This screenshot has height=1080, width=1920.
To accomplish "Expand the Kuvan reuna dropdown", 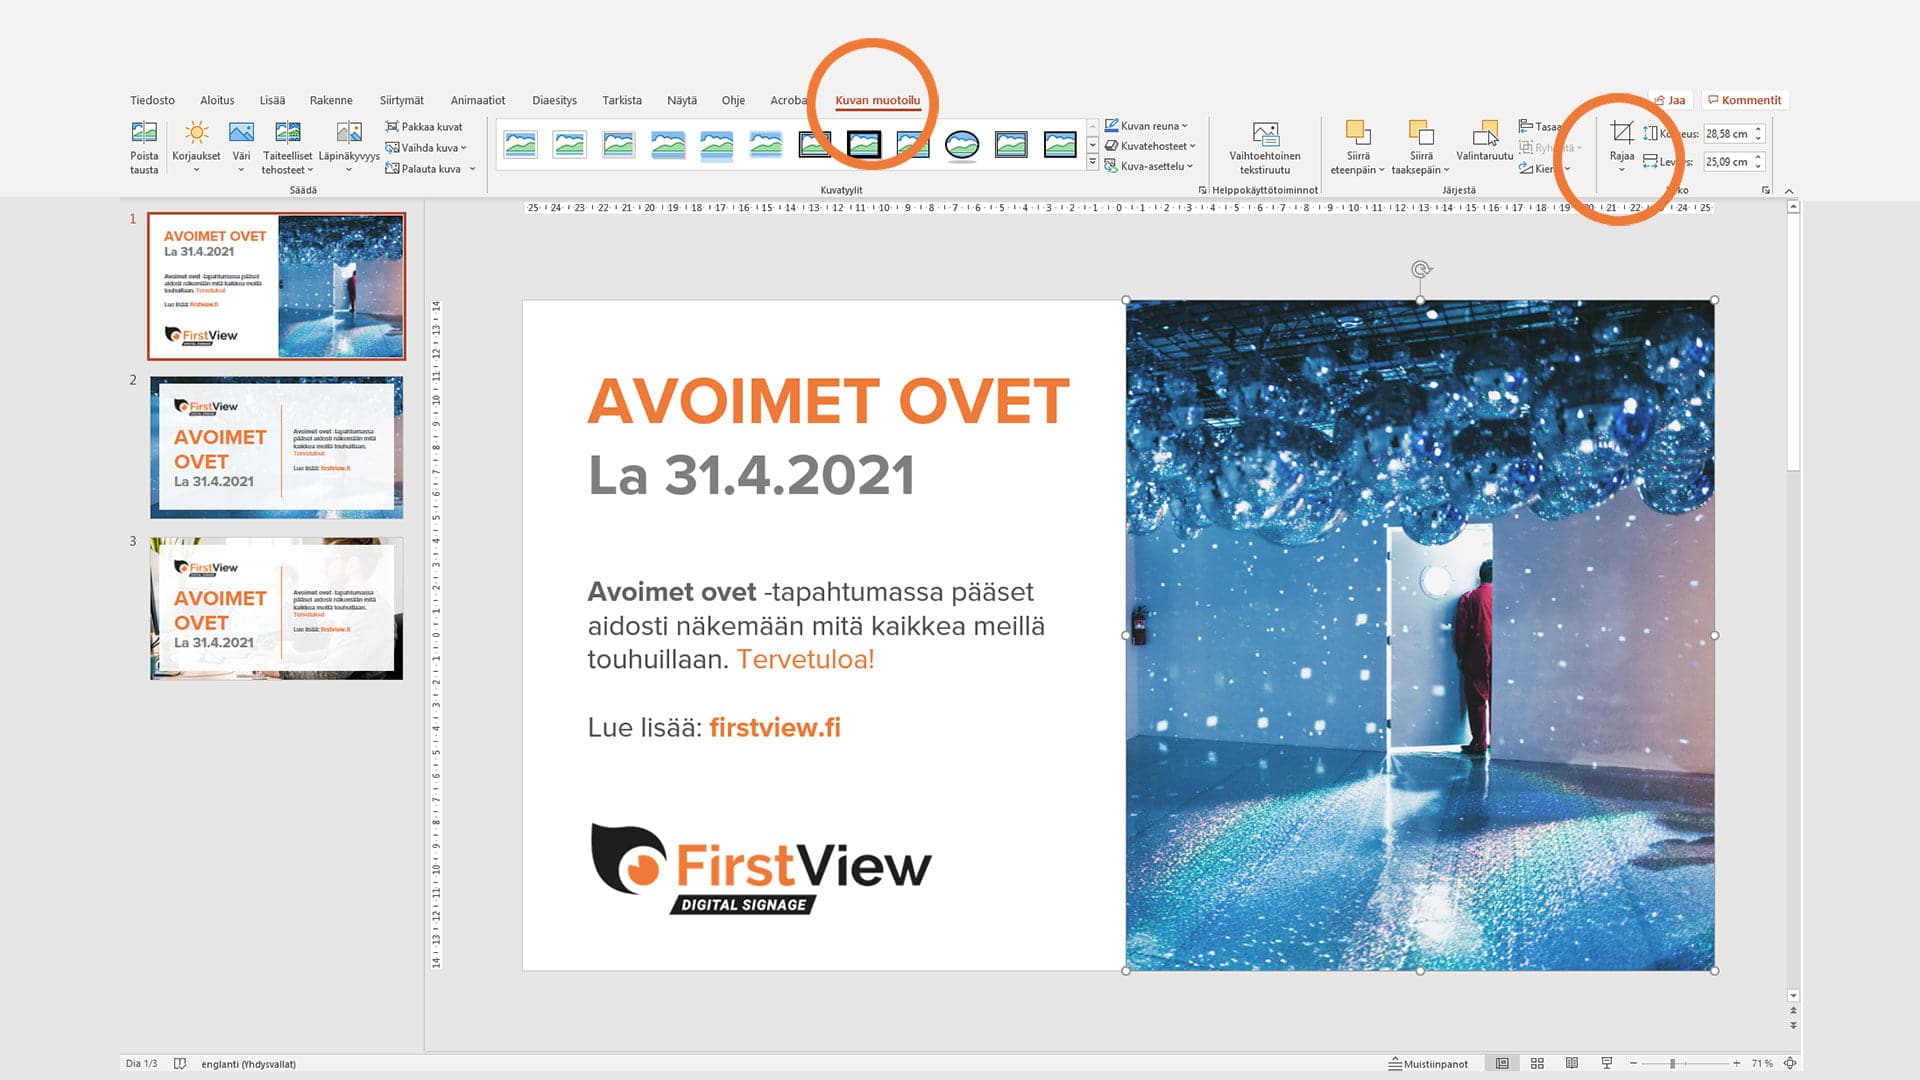I will coord(1146,126).
